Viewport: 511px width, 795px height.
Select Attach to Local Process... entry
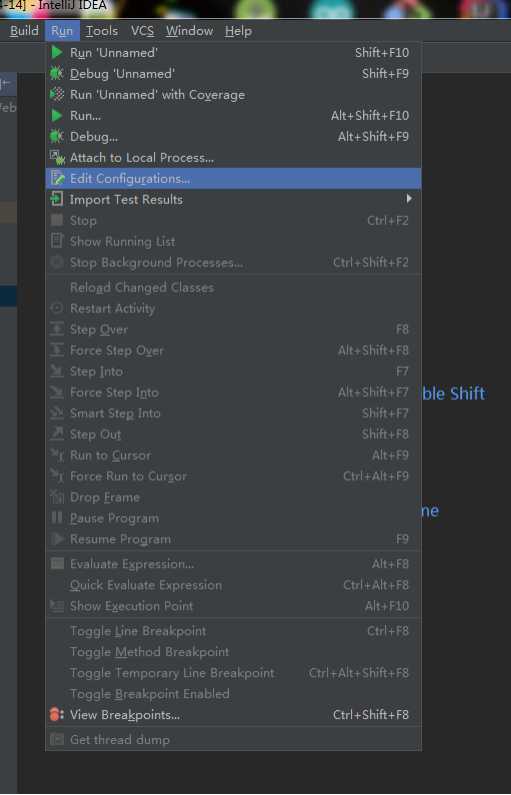click(x=233, y=158)
